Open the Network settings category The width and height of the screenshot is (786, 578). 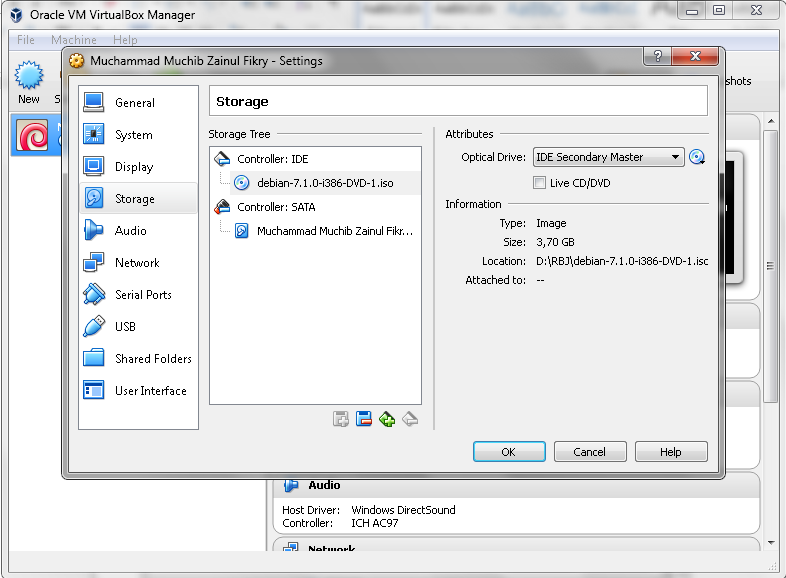pos(138,263)
